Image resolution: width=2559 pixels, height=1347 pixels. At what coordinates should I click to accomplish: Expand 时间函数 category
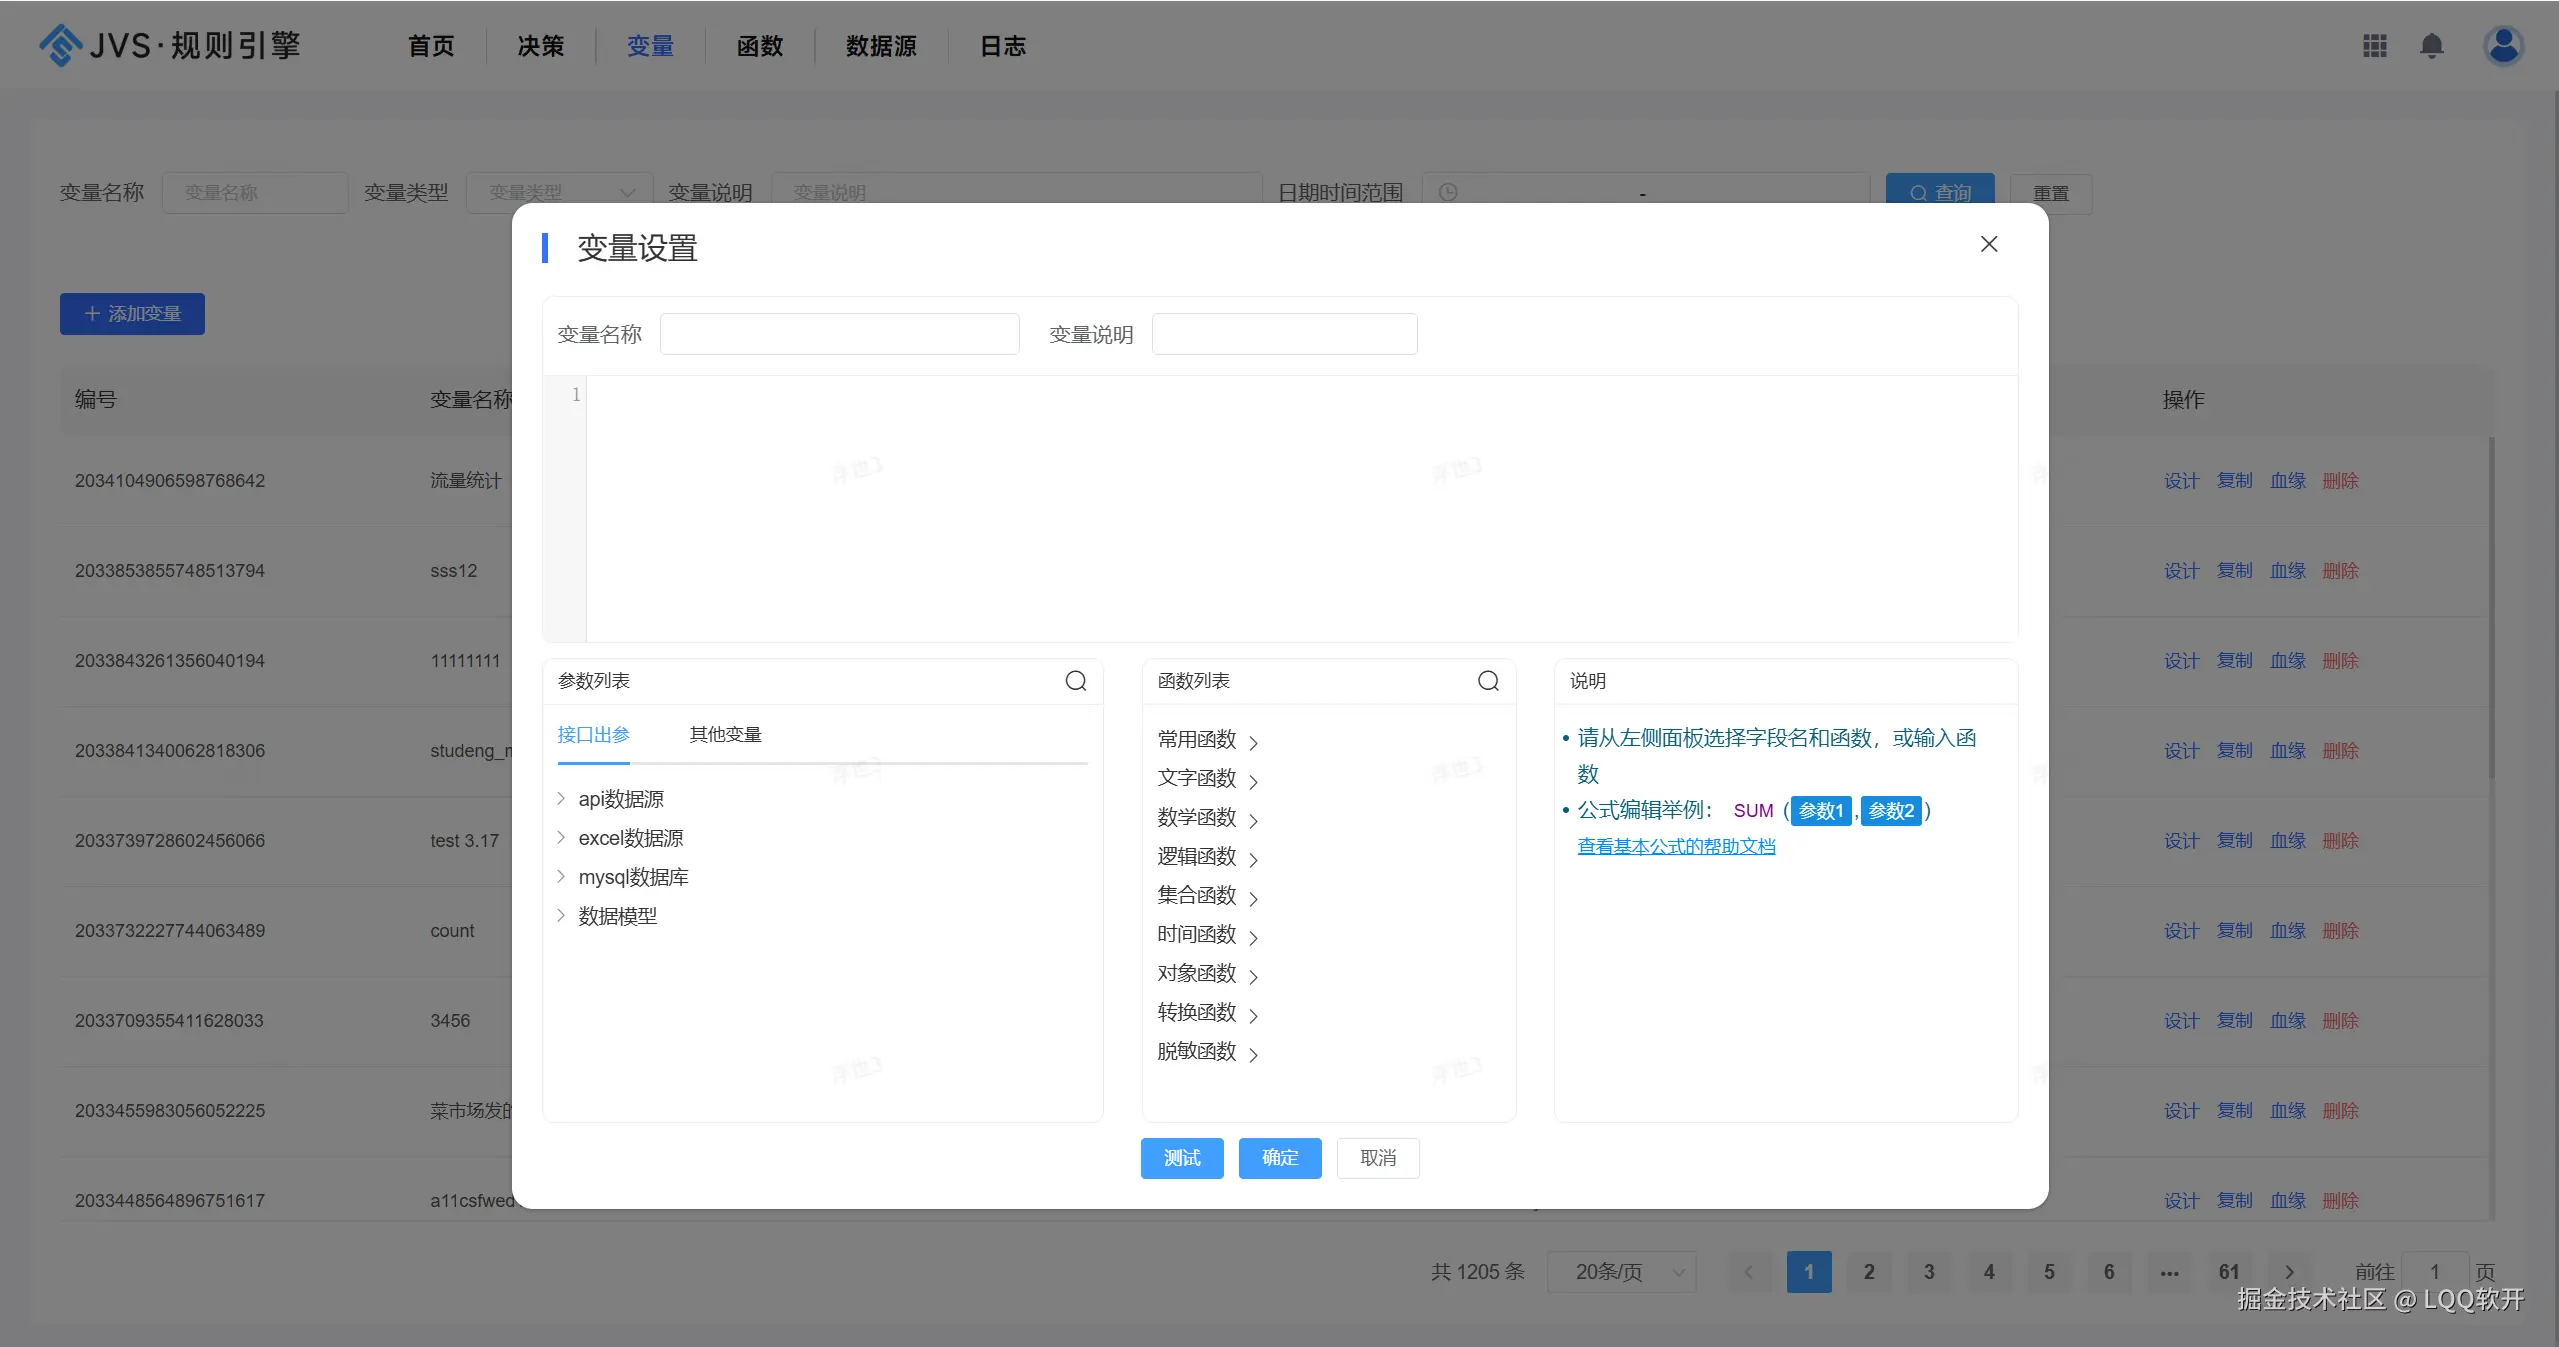pyautogui.click(x=1207, y=935)
